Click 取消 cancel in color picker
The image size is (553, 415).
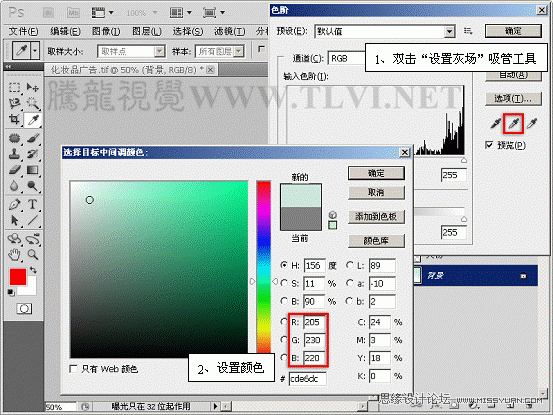pyautogui.click(x=376, y=193)
